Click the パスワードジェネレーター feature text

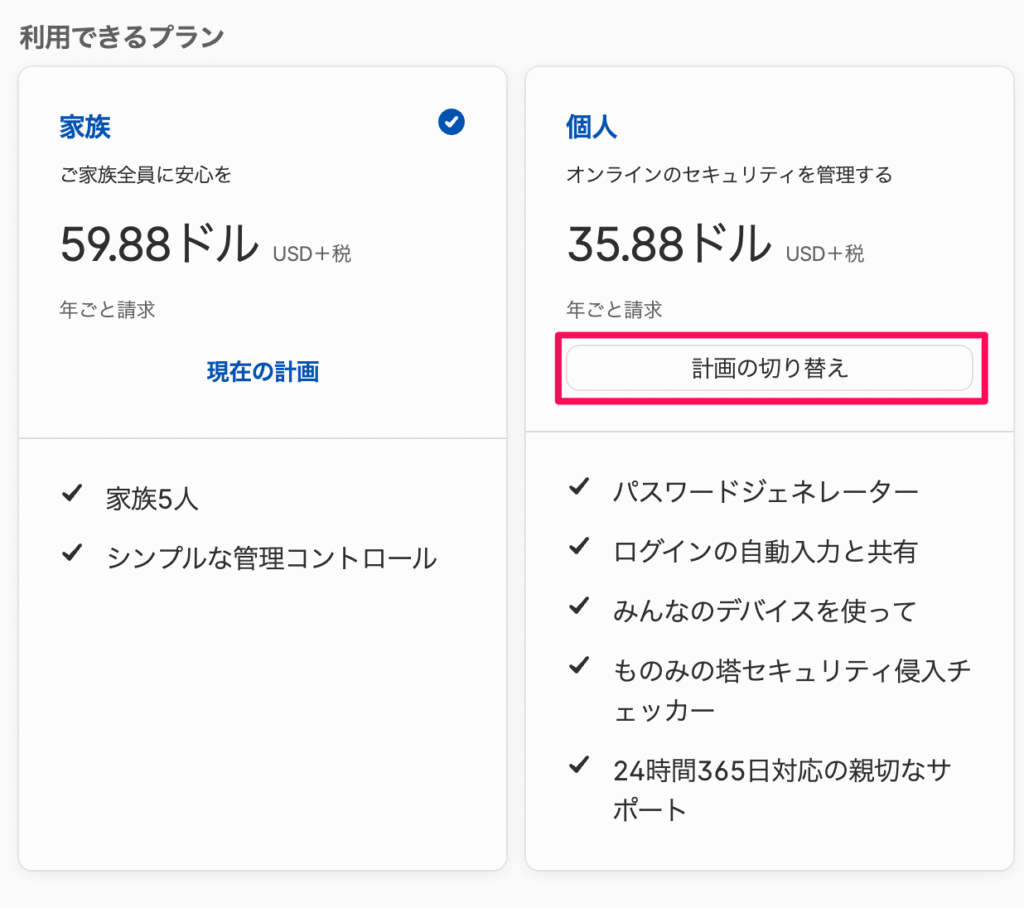click(x=765, y=492)
